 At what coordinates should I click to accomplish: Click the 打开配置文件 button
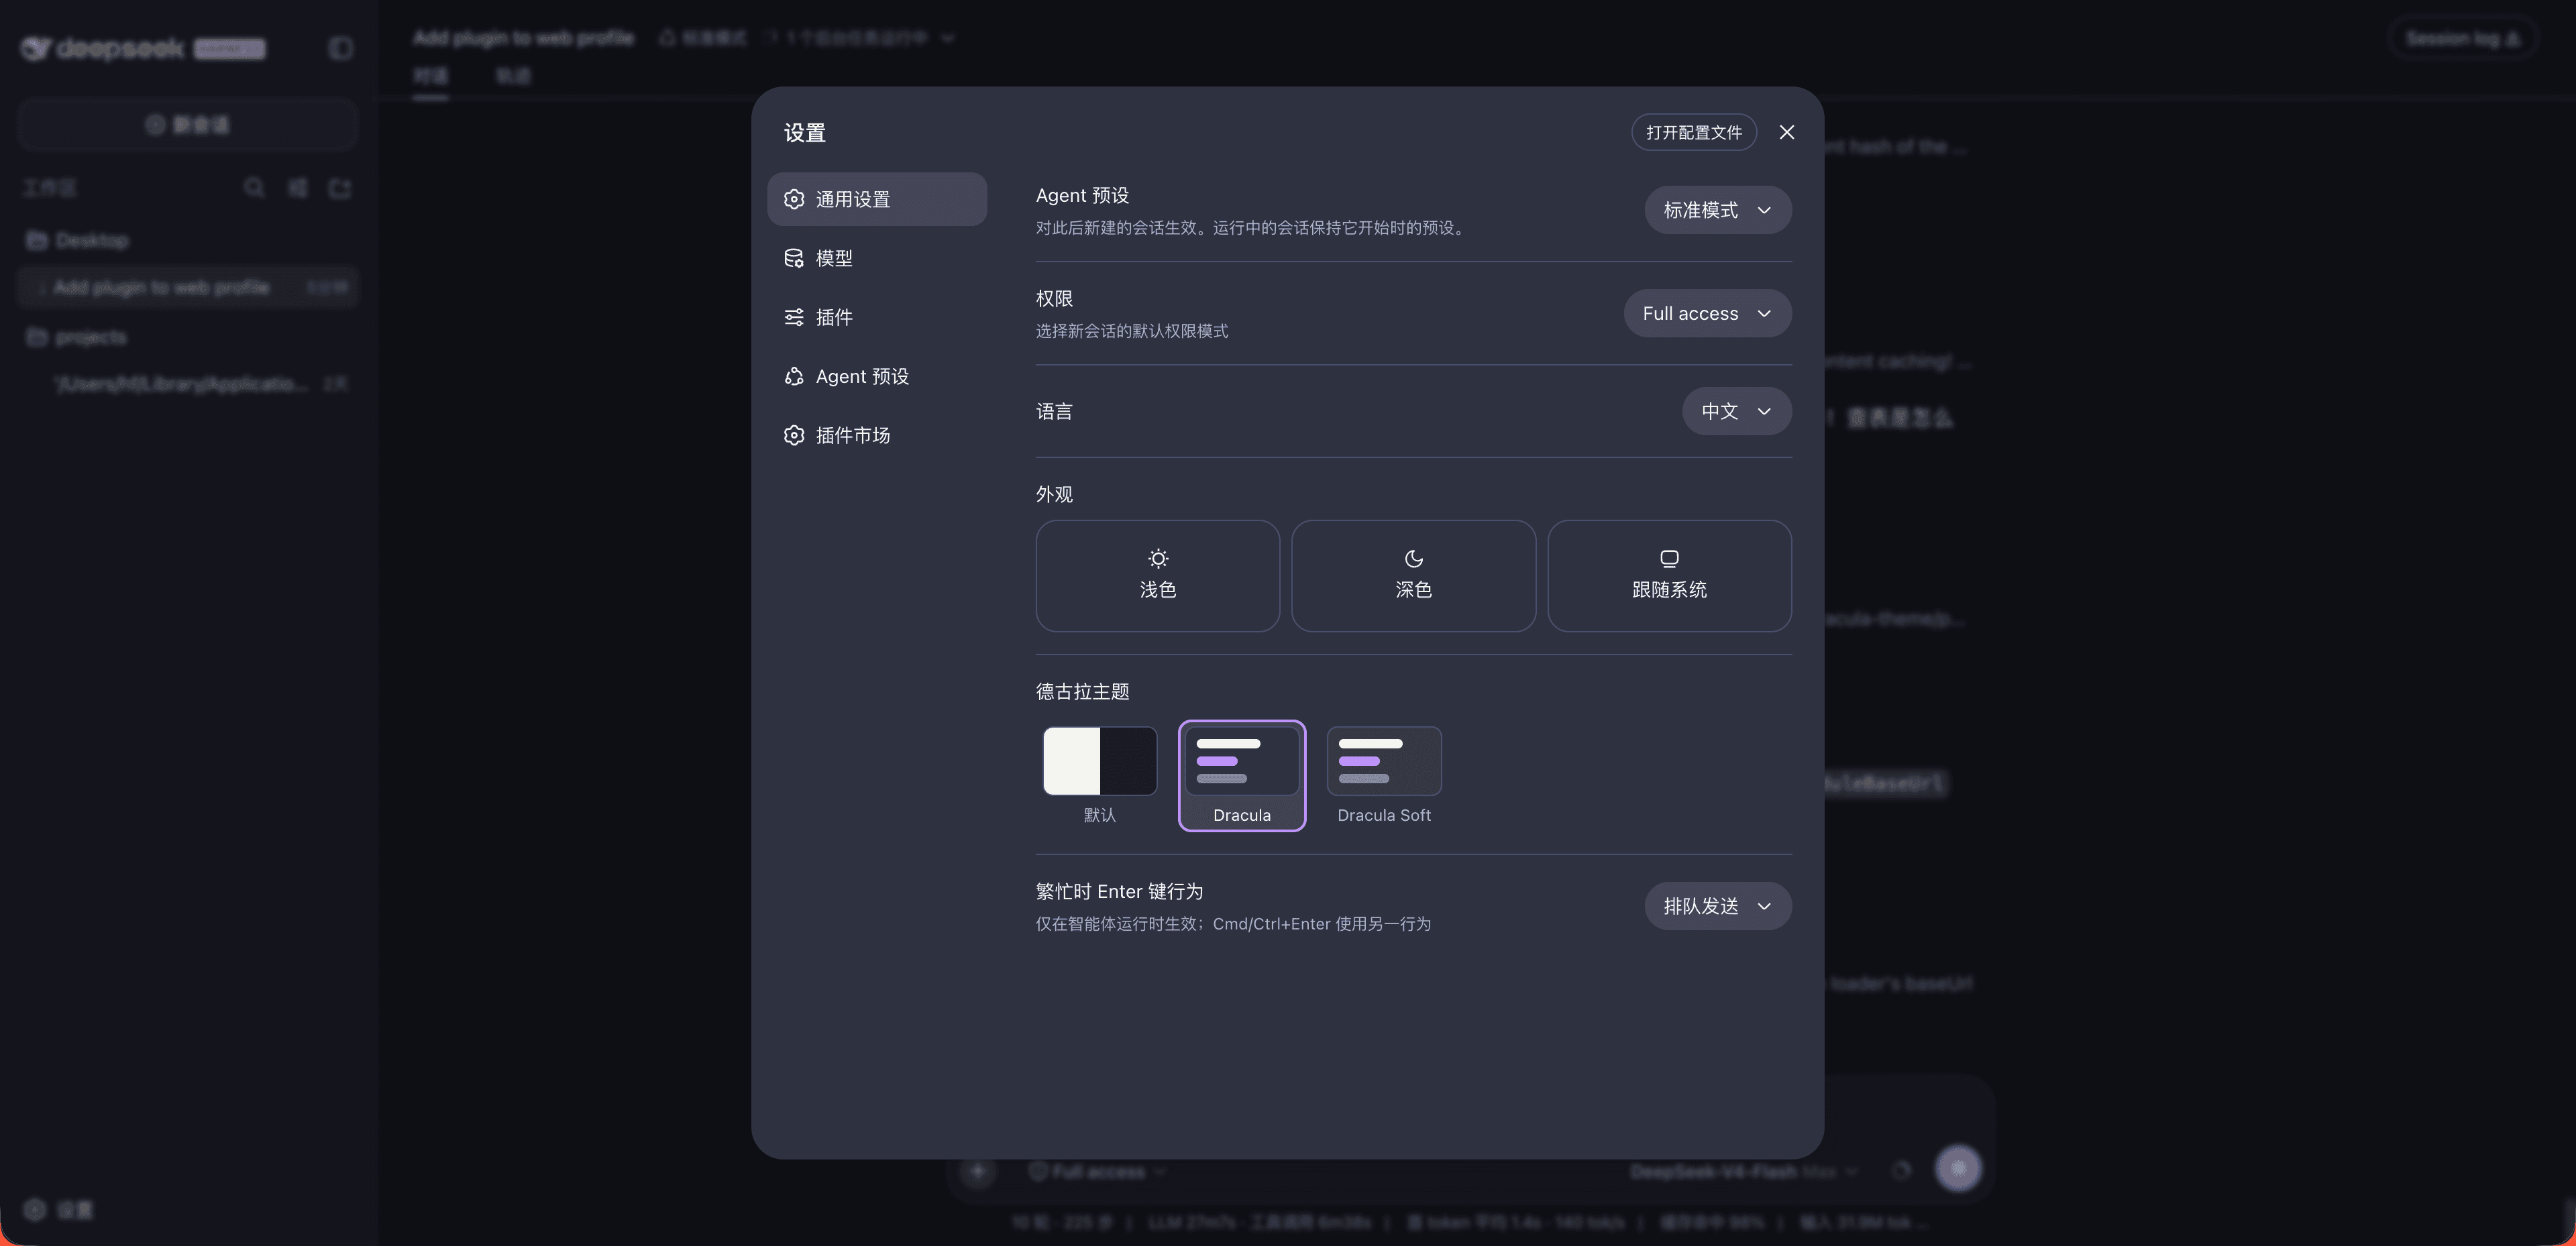pyautogui.click(x=1694, y=132)
